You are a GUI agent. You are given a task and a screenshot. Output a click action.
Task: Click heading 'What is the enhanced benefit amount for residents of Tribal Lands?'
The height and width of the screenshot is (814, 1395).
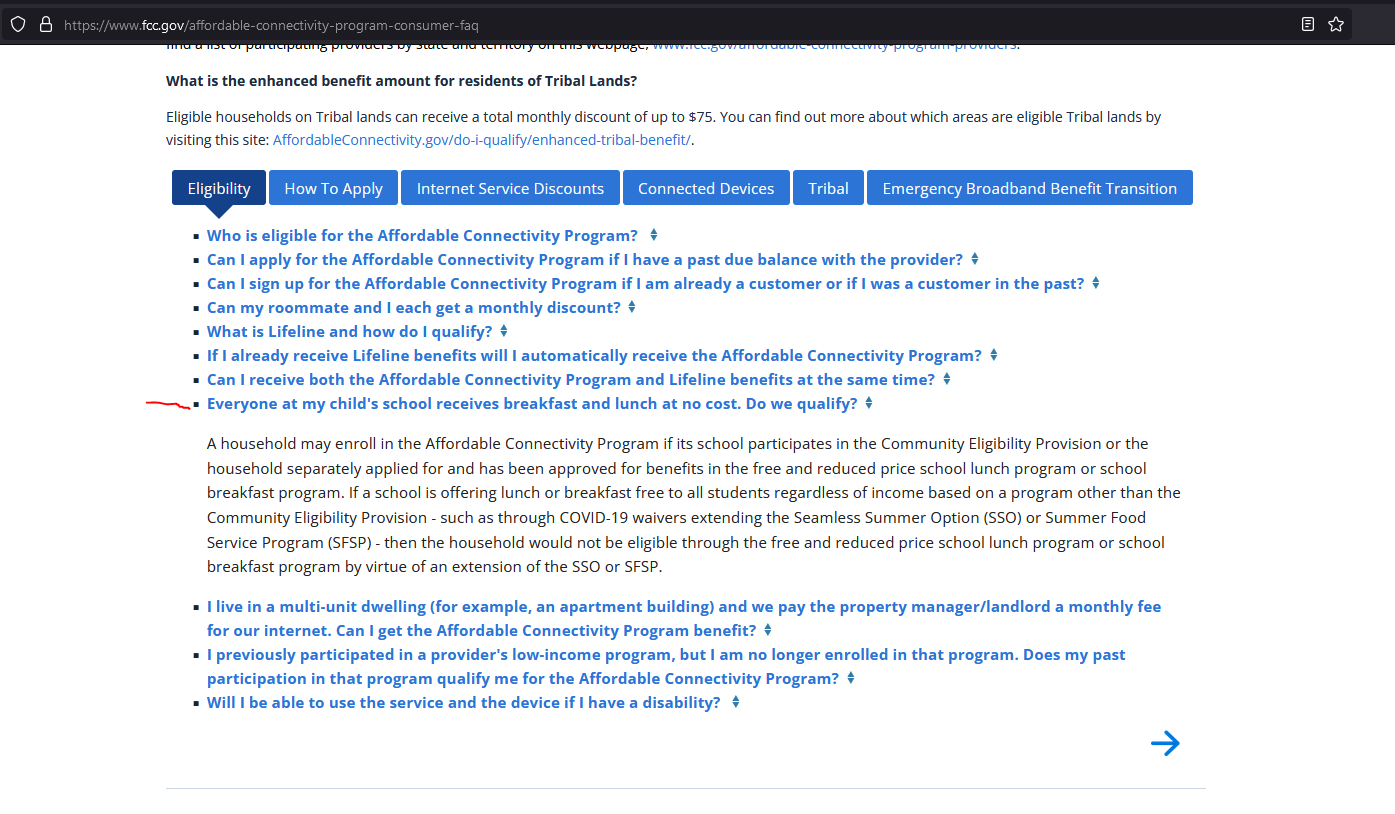[402, 80]
